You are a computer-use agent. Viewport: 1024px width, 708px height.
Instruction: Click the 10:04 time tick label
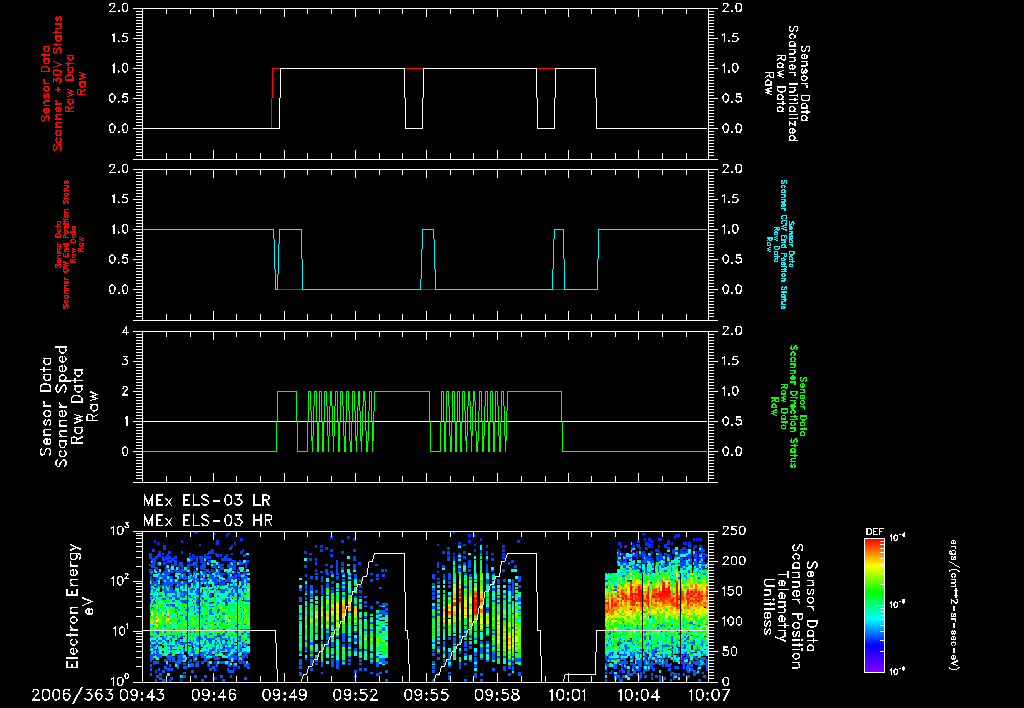click(638, 695)
